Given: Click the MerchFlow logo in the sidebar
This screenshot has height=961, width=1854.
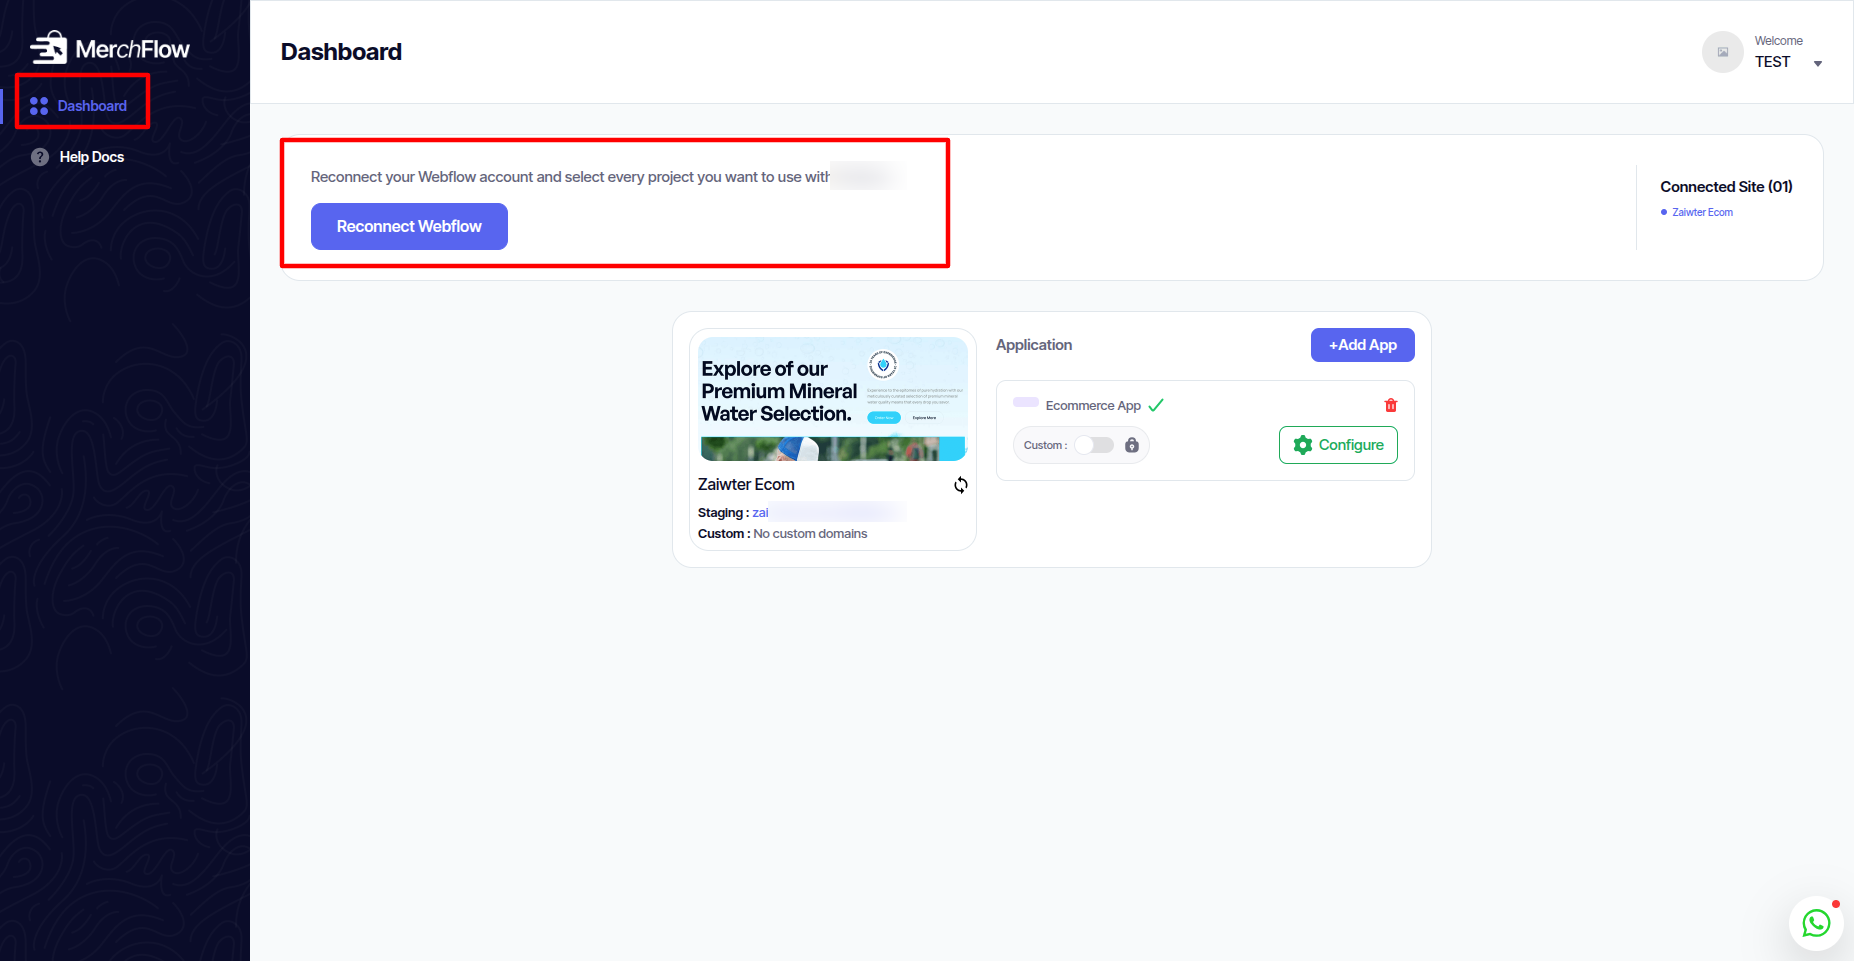Looking at the screenshot, I should tap(109, 48).
